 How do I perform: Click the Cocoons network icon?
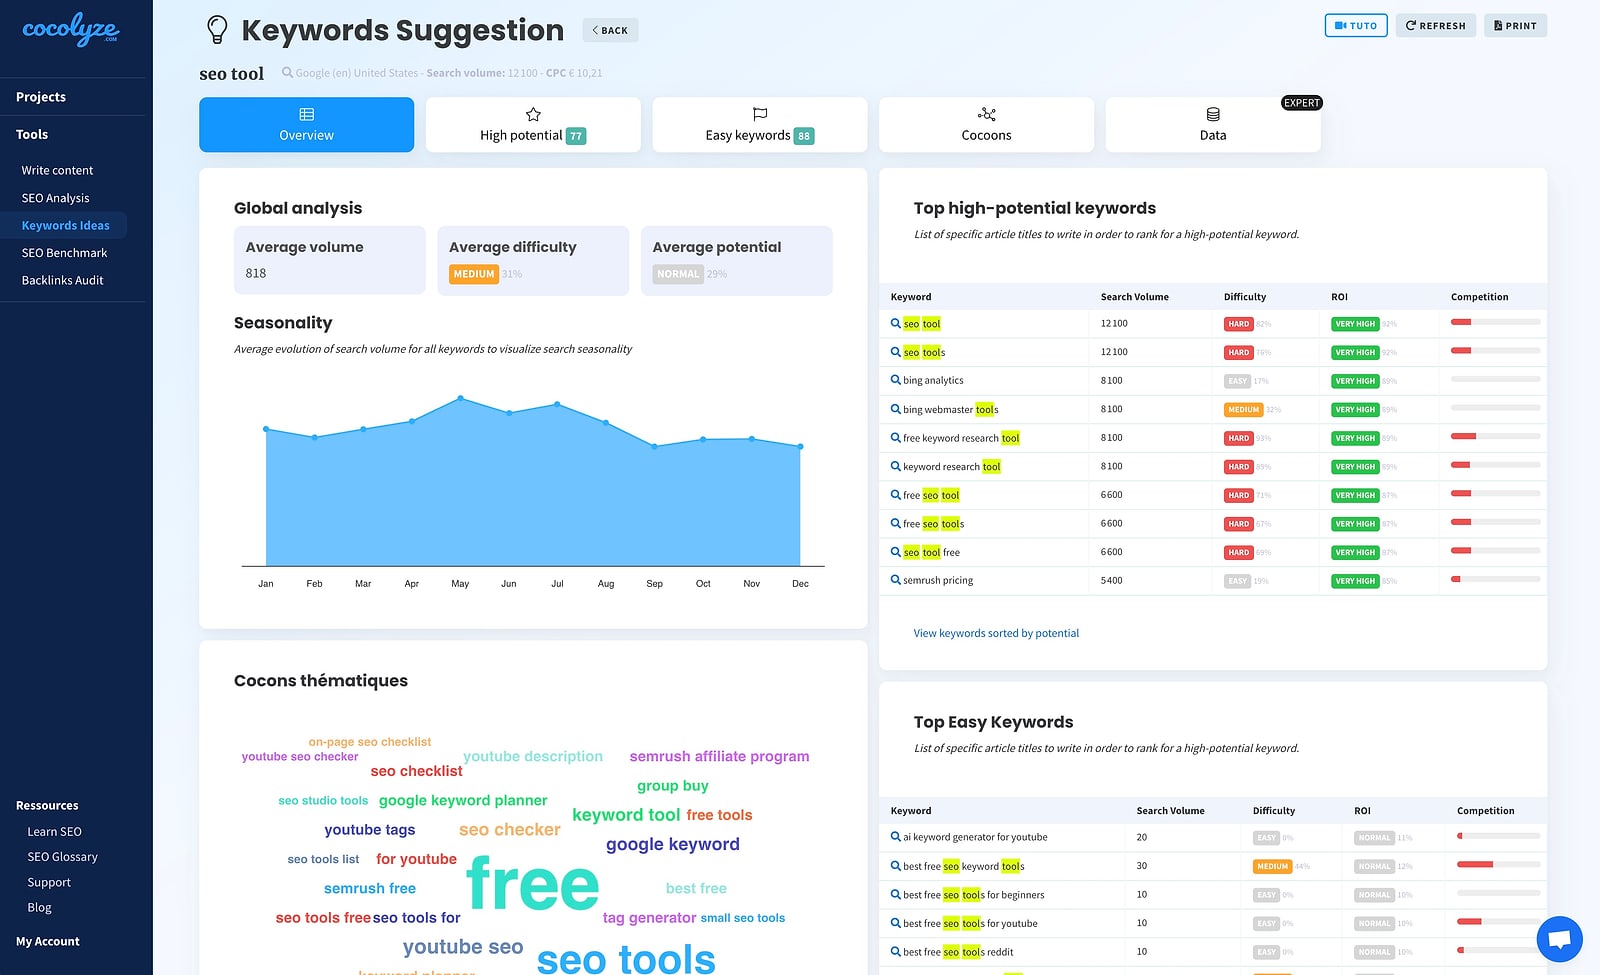(987, 114)
